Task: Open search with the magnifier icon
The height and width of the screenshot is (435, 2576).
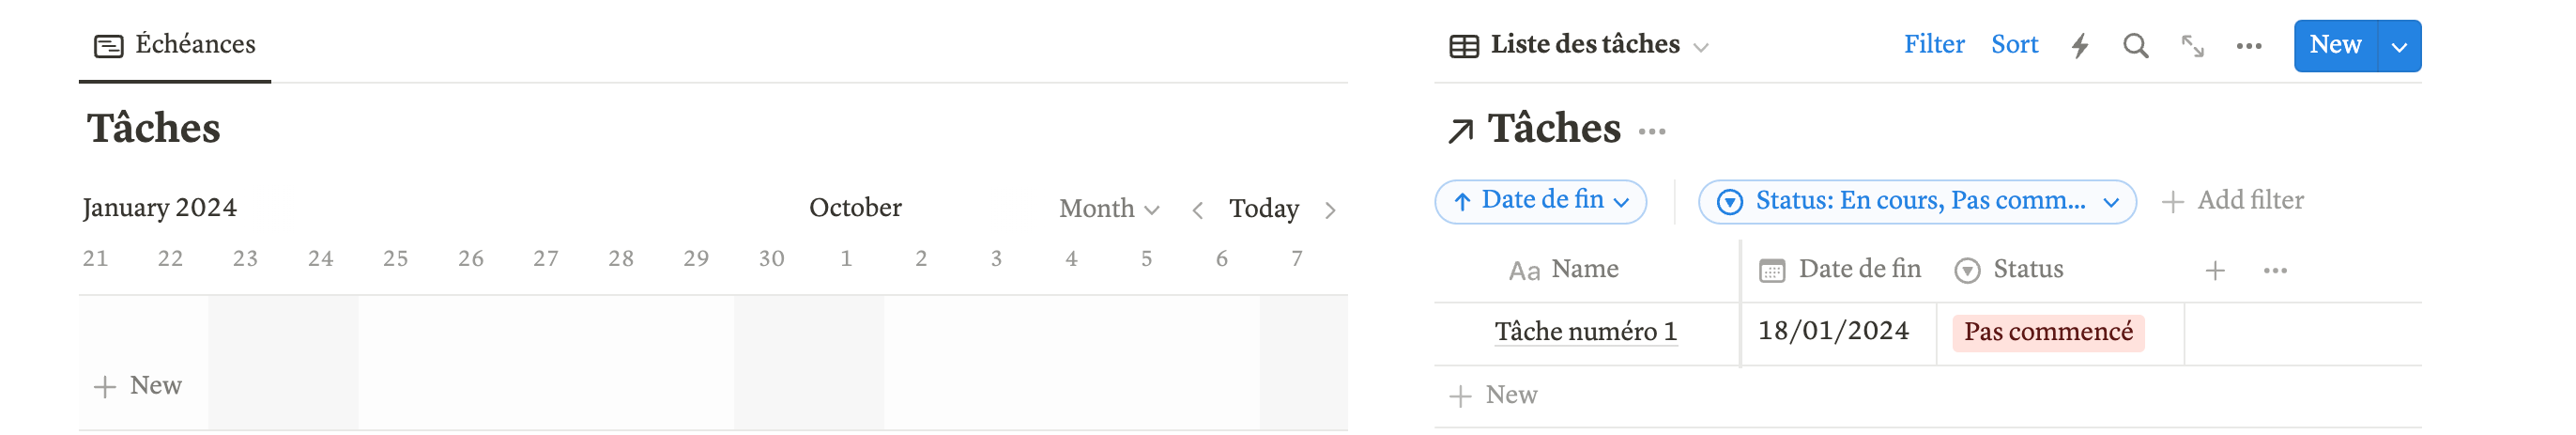Action: [2135, 46]
